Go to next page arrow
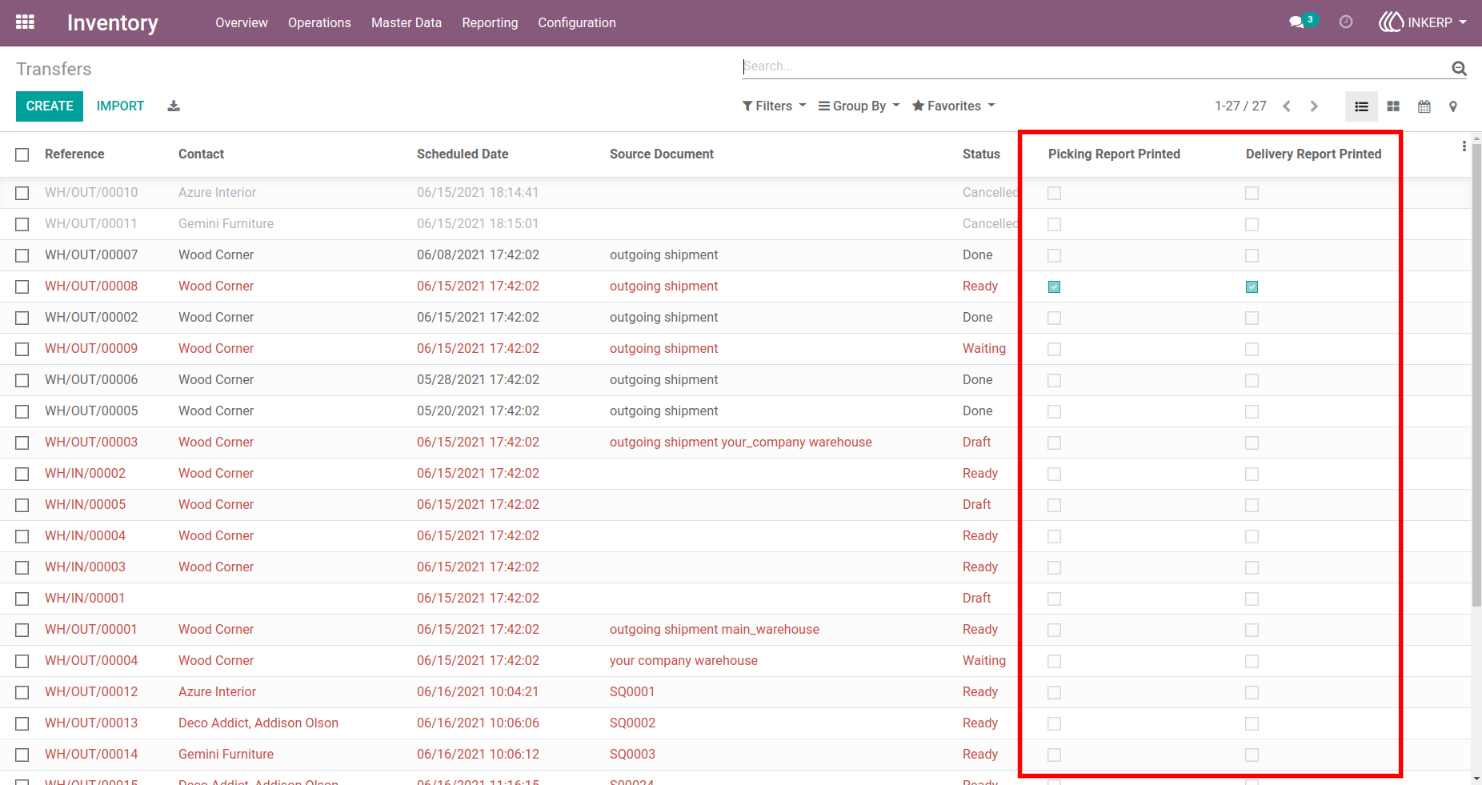 tap(1314, 106)
